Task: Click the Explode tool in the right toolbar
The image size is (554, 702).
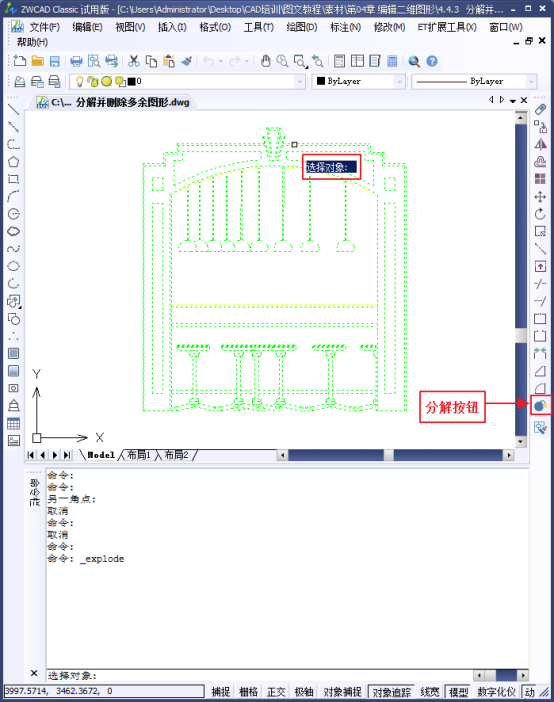Action: (540, 406)
